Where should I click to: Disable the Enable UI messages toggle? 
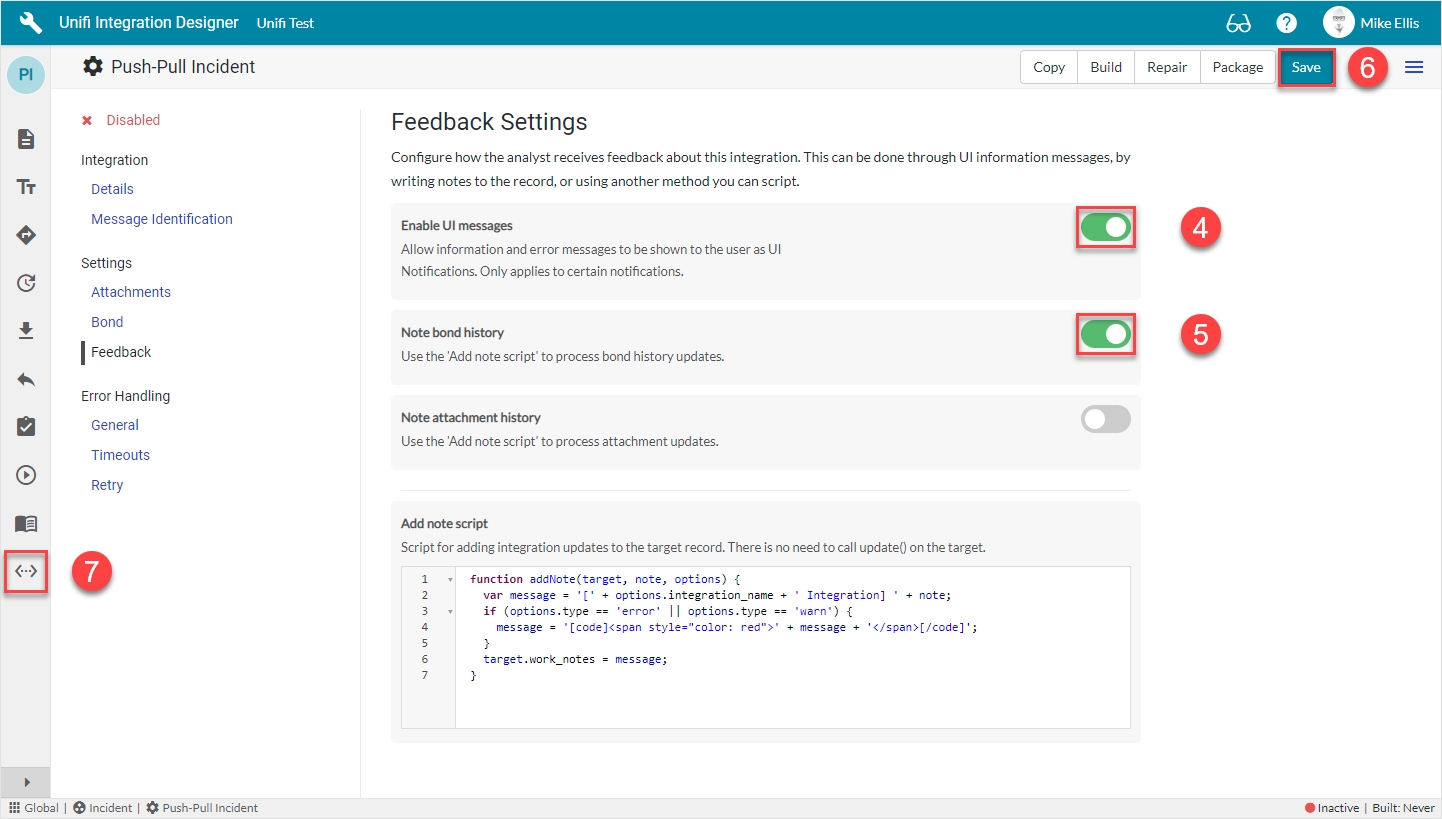click(1105, 228)
